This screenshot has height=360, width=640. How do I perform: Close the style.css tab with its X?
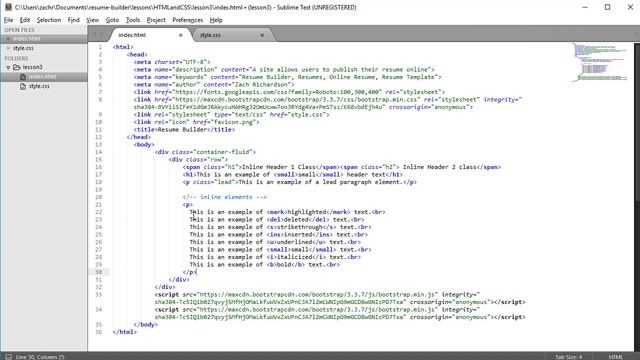[x=262, y=35]
